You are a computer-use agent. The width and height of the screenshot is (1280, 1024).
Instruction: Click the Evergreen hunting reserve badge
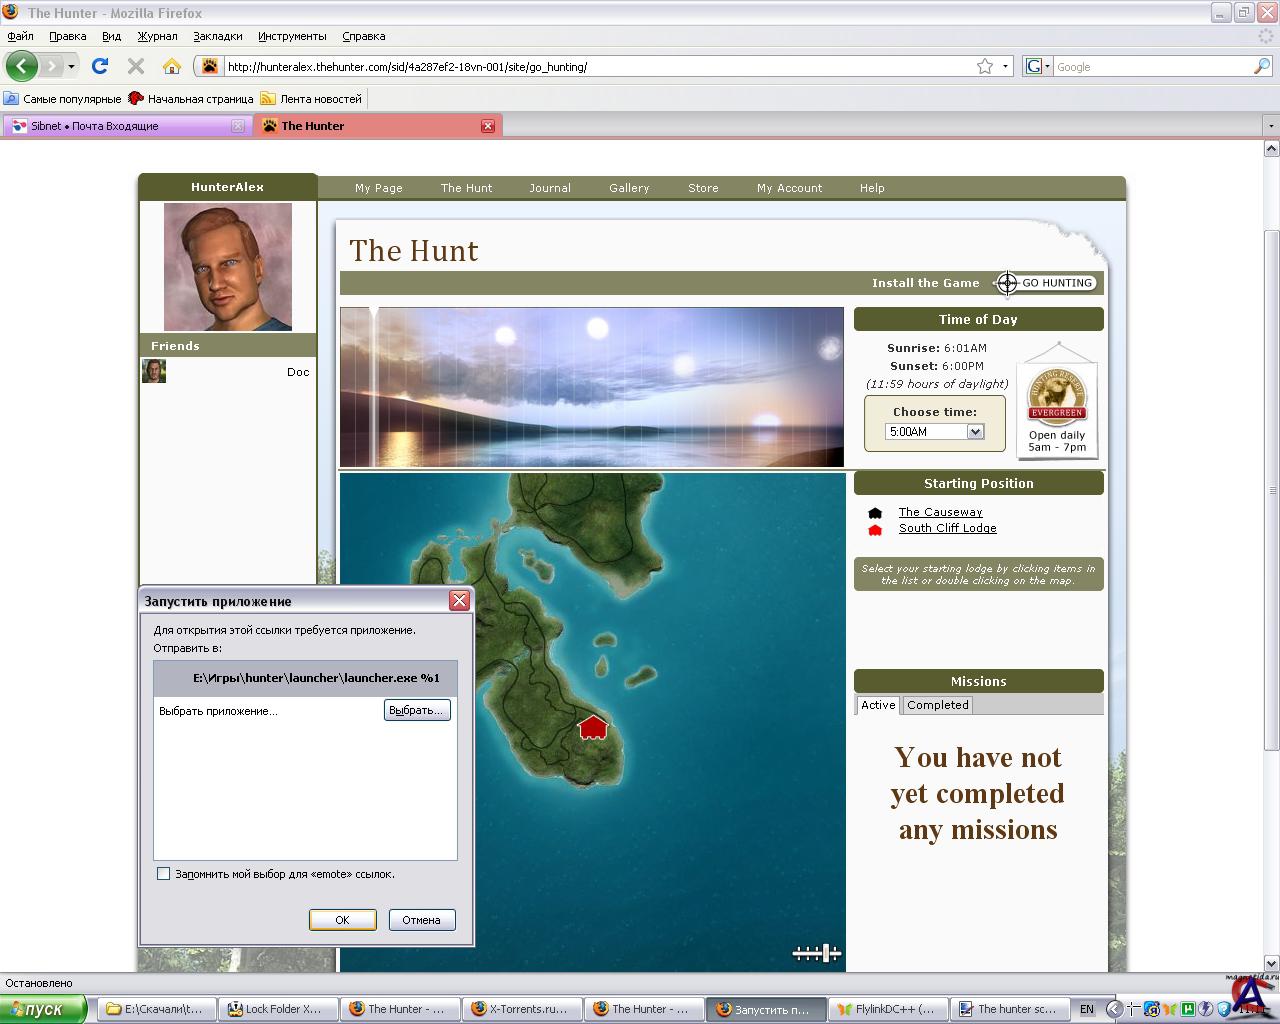(x=1057, y=397)
